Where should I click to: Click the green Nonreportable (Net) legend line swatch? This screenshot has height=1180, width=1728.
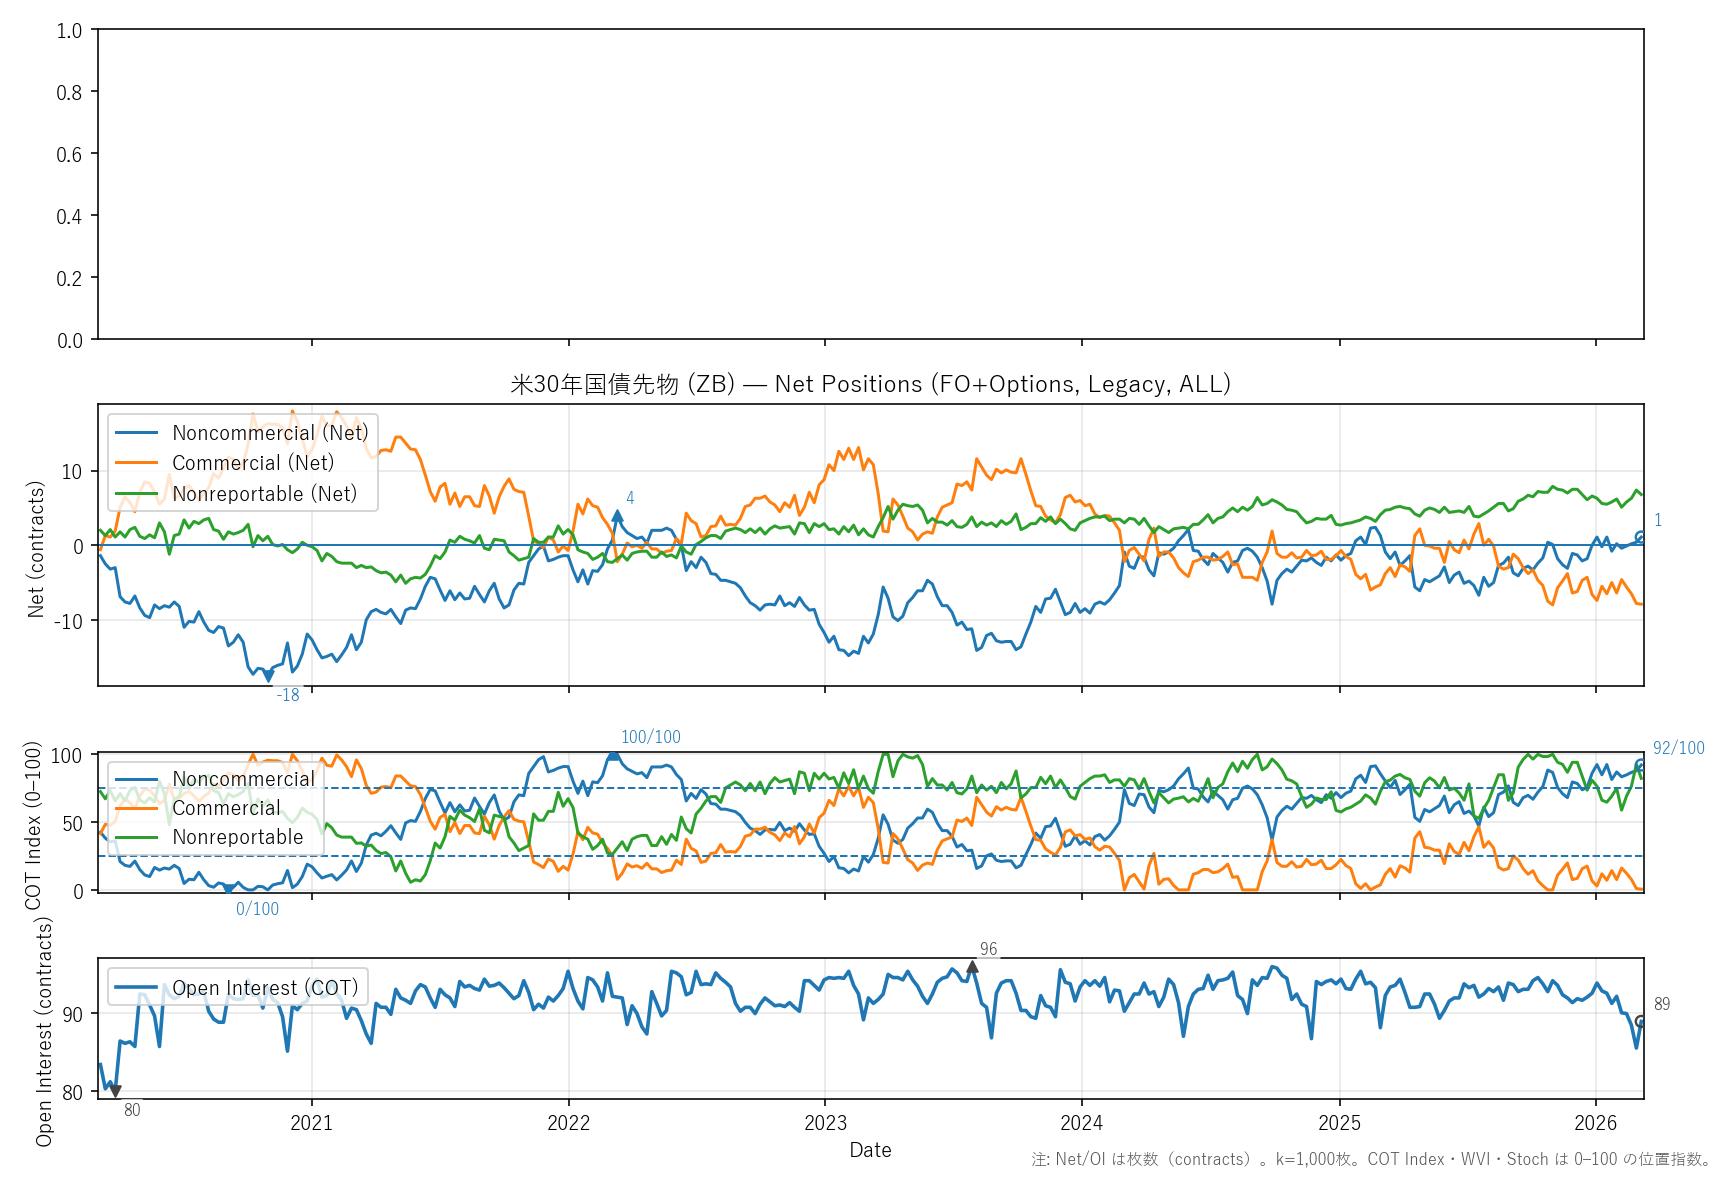click(x=137, y=494)
